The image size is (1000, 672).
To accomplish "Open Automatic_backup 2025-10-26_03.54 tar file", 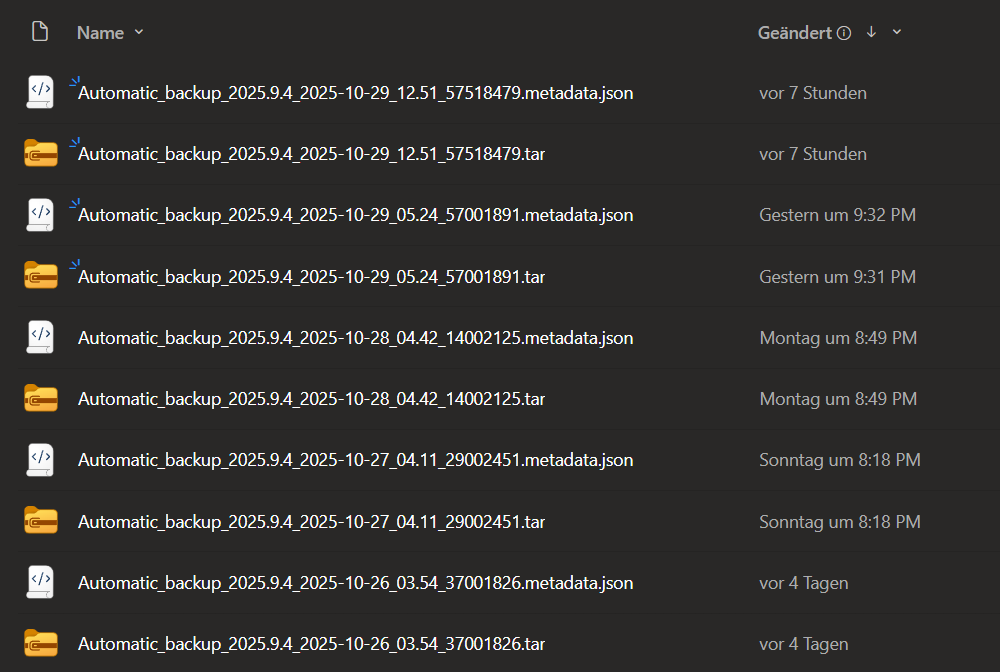I will point(311,644).
